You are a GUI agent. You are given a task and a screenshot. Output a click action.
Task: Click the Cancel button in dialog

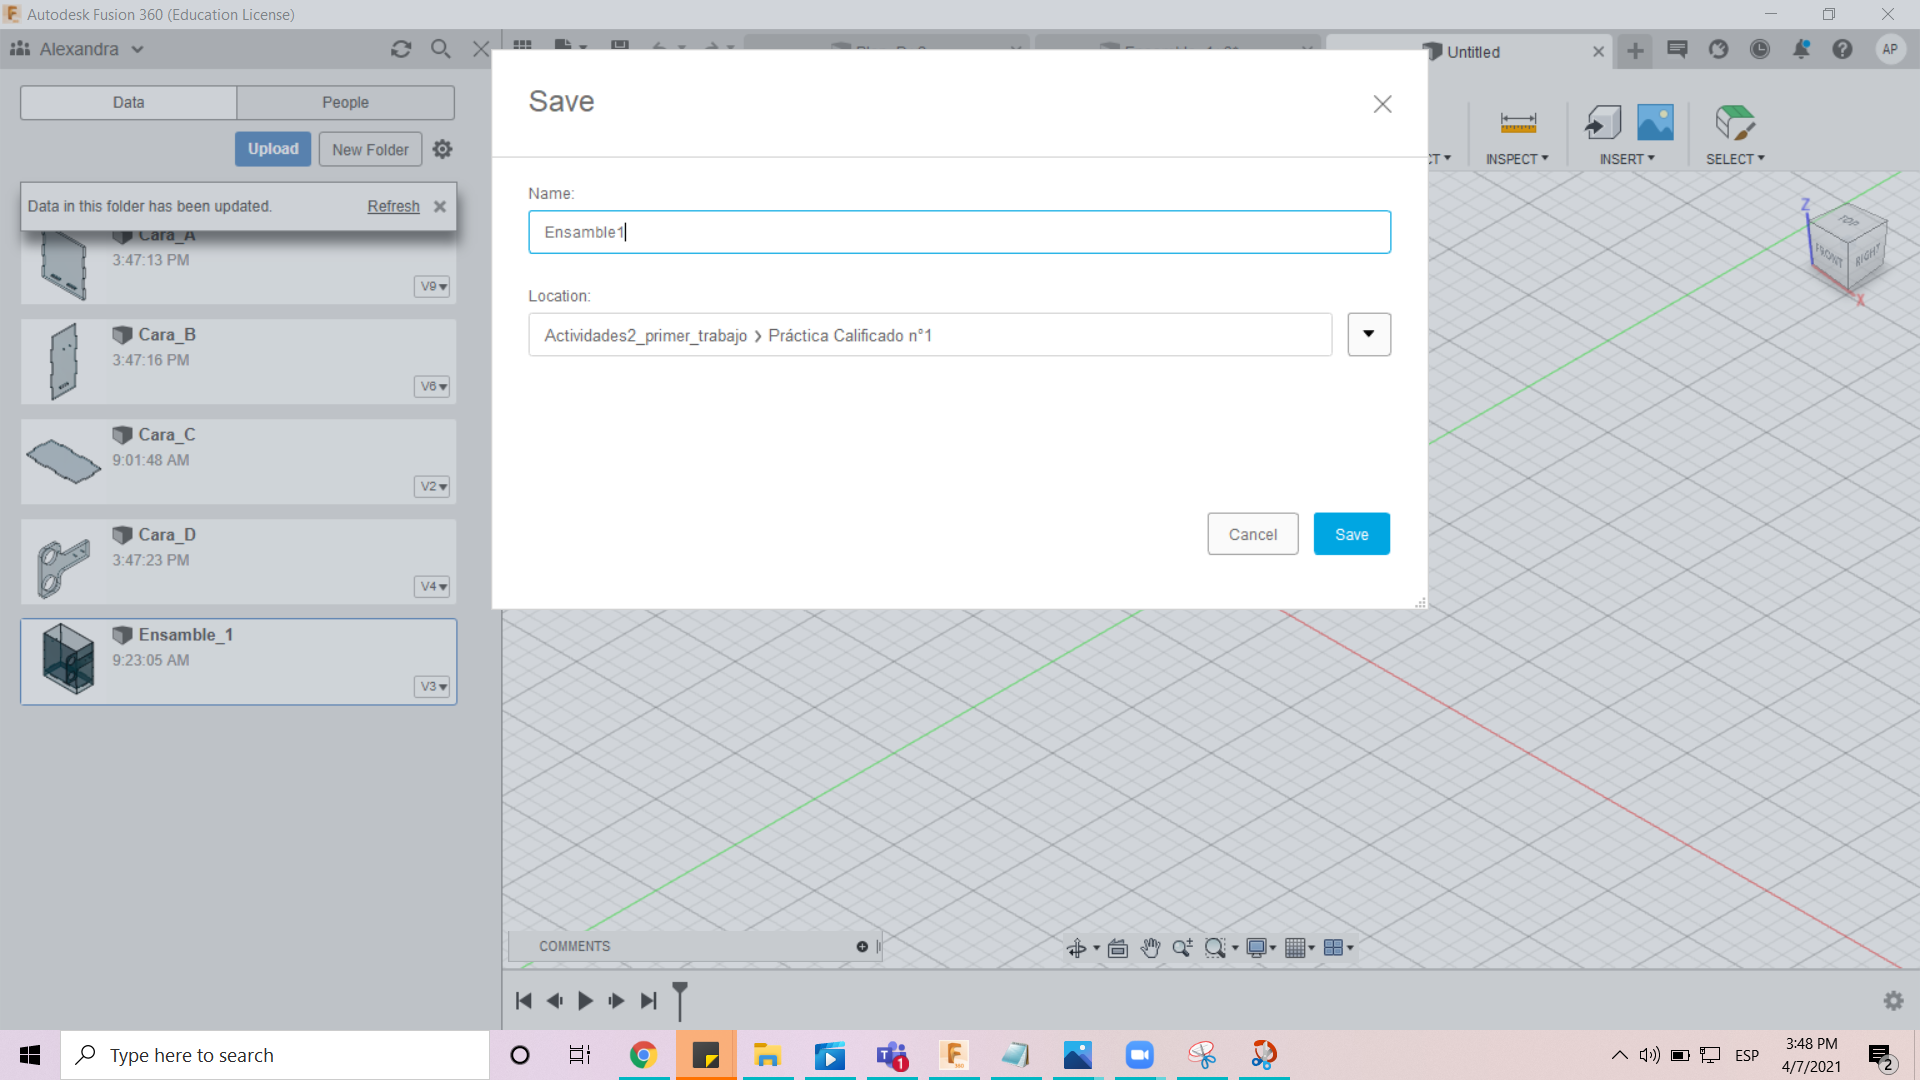pyautogui.click(x=1253, y=534)
